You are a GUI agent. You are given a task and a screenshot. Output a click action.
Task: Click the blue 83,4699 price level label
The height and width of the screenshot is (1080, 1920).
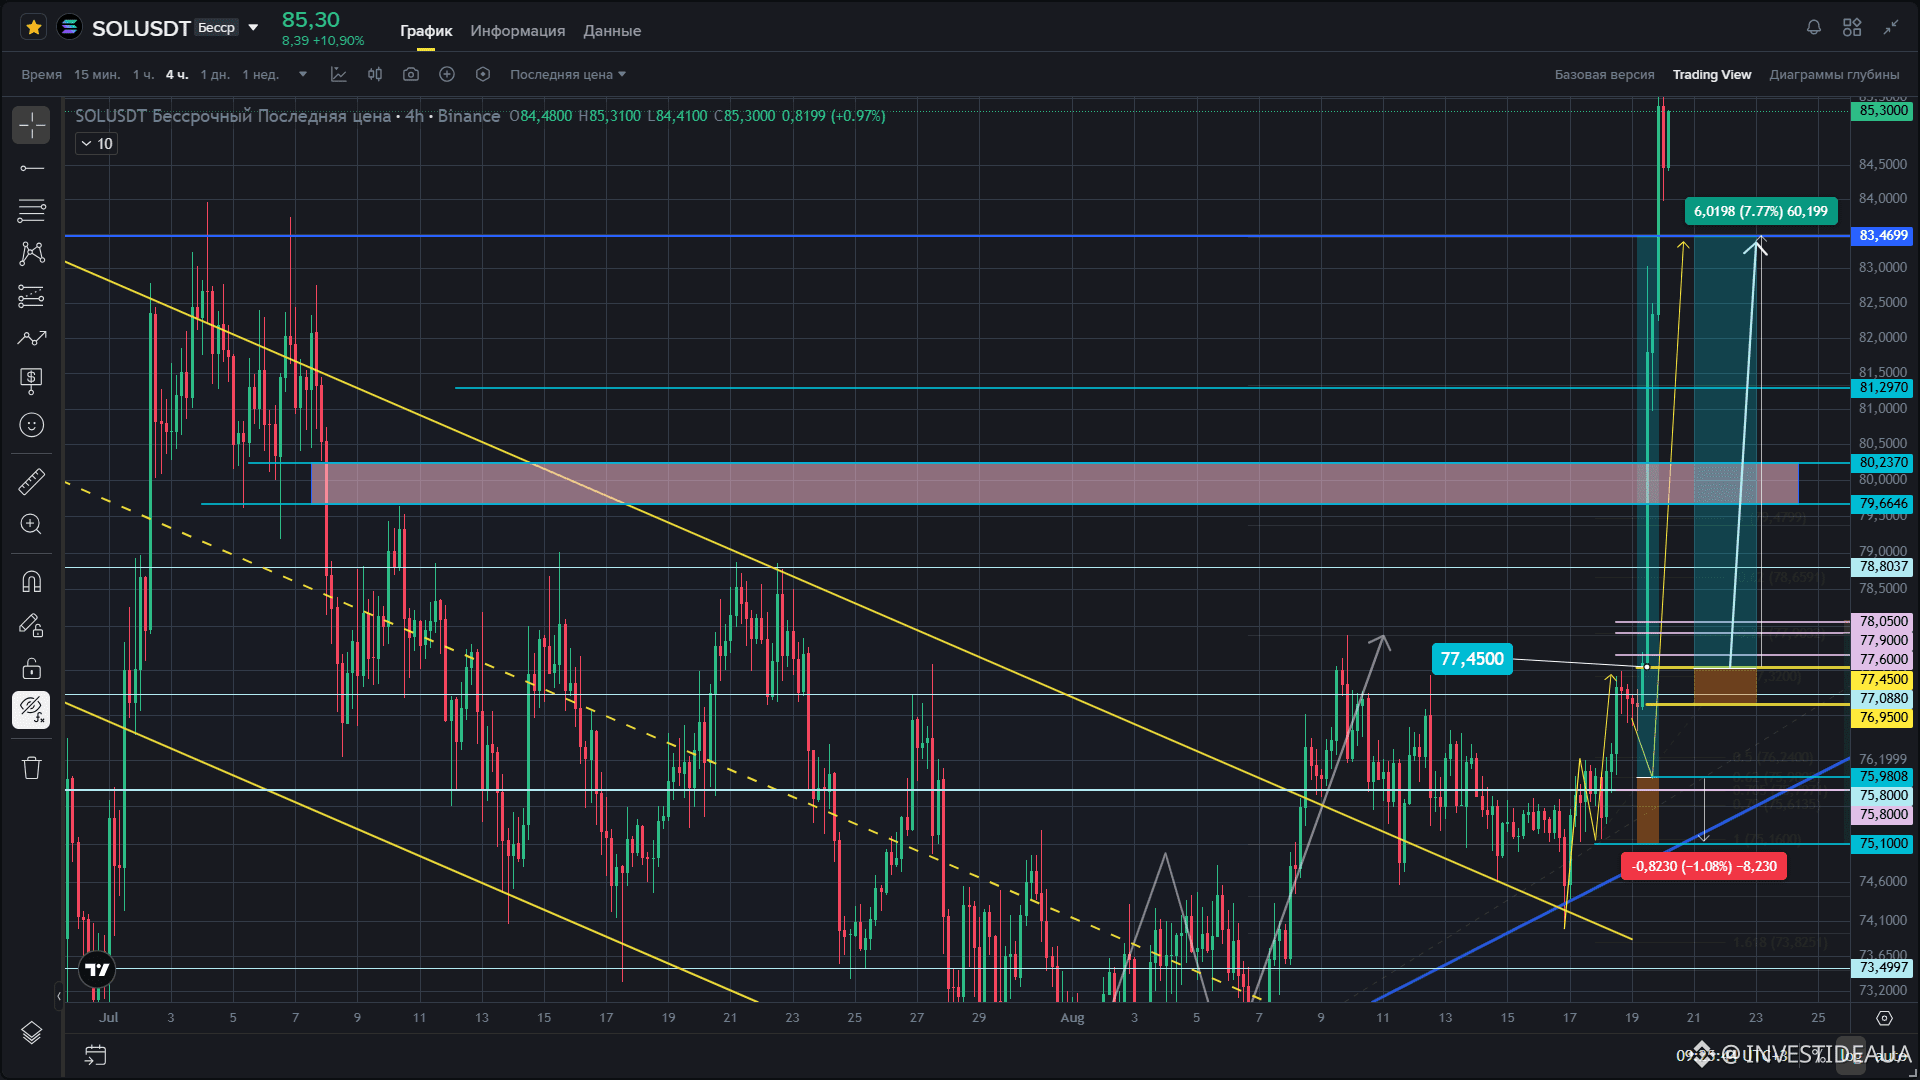[x=1883, y=236]
